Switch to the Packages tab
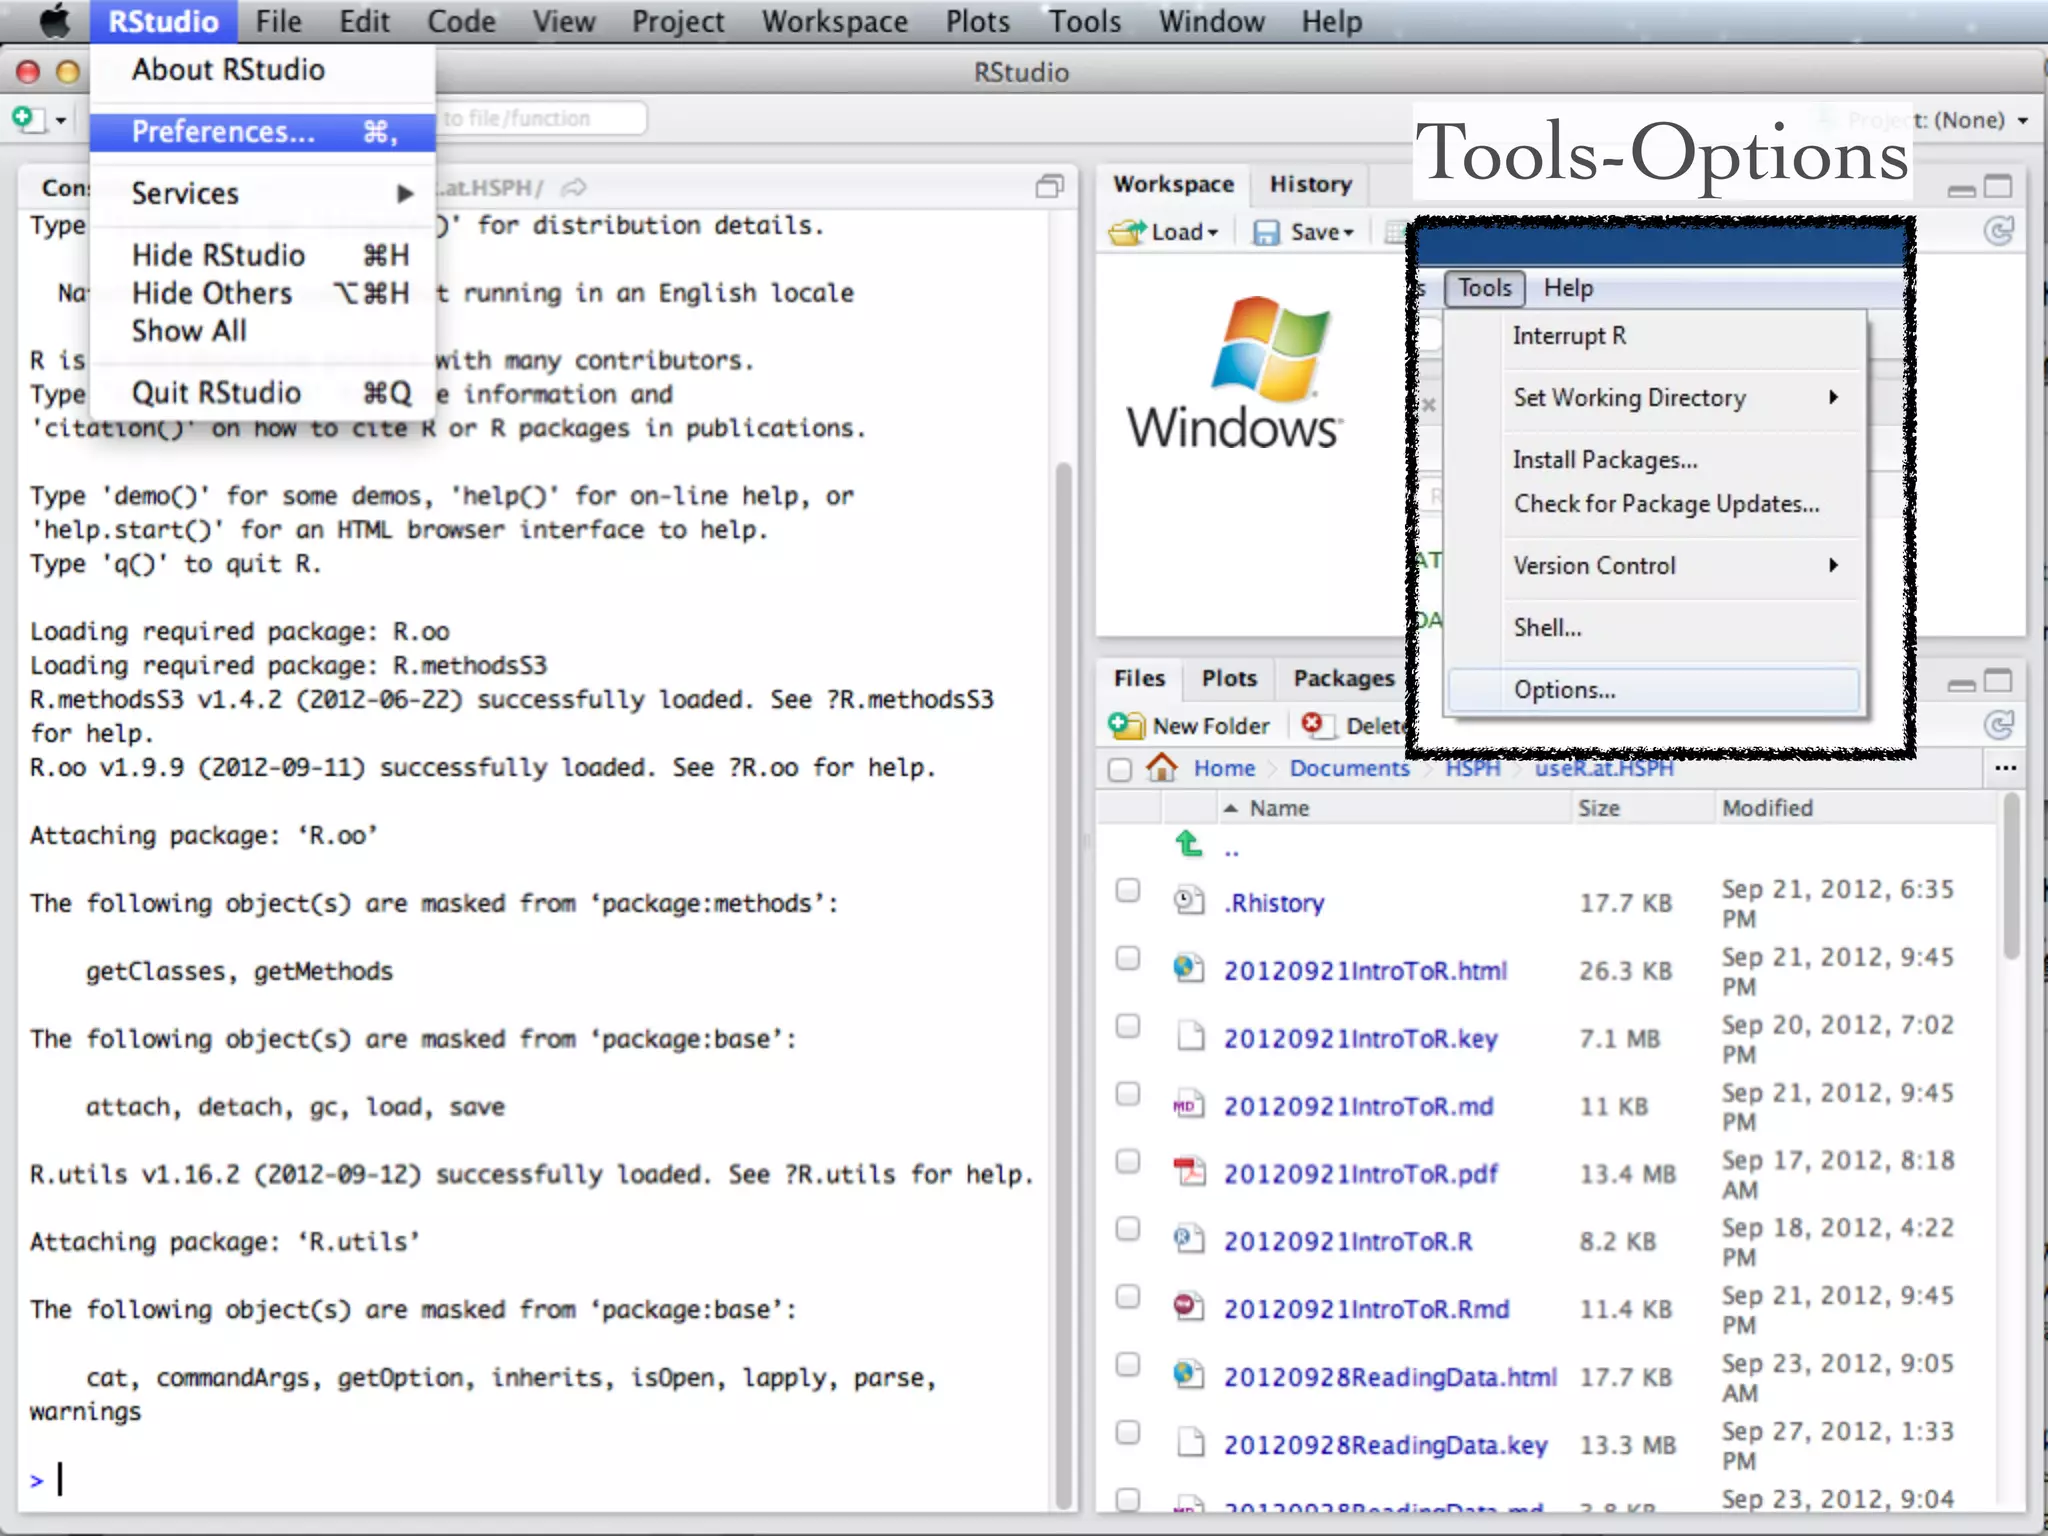The width and height of the screenshot is (2048, 1536). [1343, 678]
